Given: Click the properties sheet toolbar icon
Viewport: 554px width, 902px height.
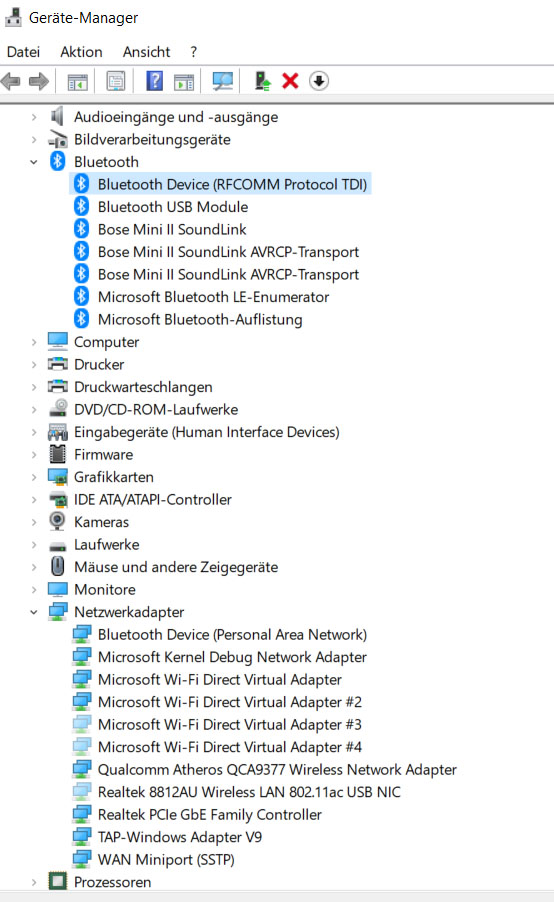Looking at the screenshot, I should tap(116, 81).
